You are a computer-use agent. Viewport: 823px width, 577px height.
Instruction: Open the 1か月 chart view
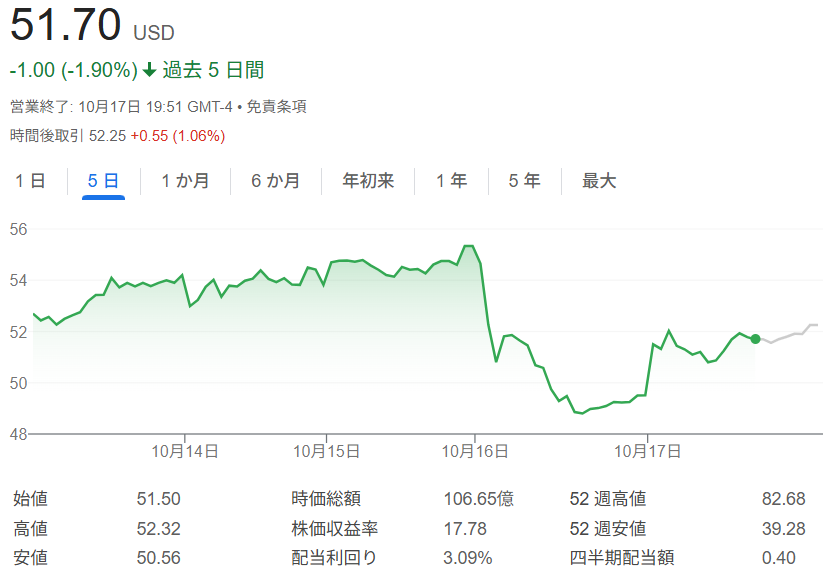click(185, 181)
